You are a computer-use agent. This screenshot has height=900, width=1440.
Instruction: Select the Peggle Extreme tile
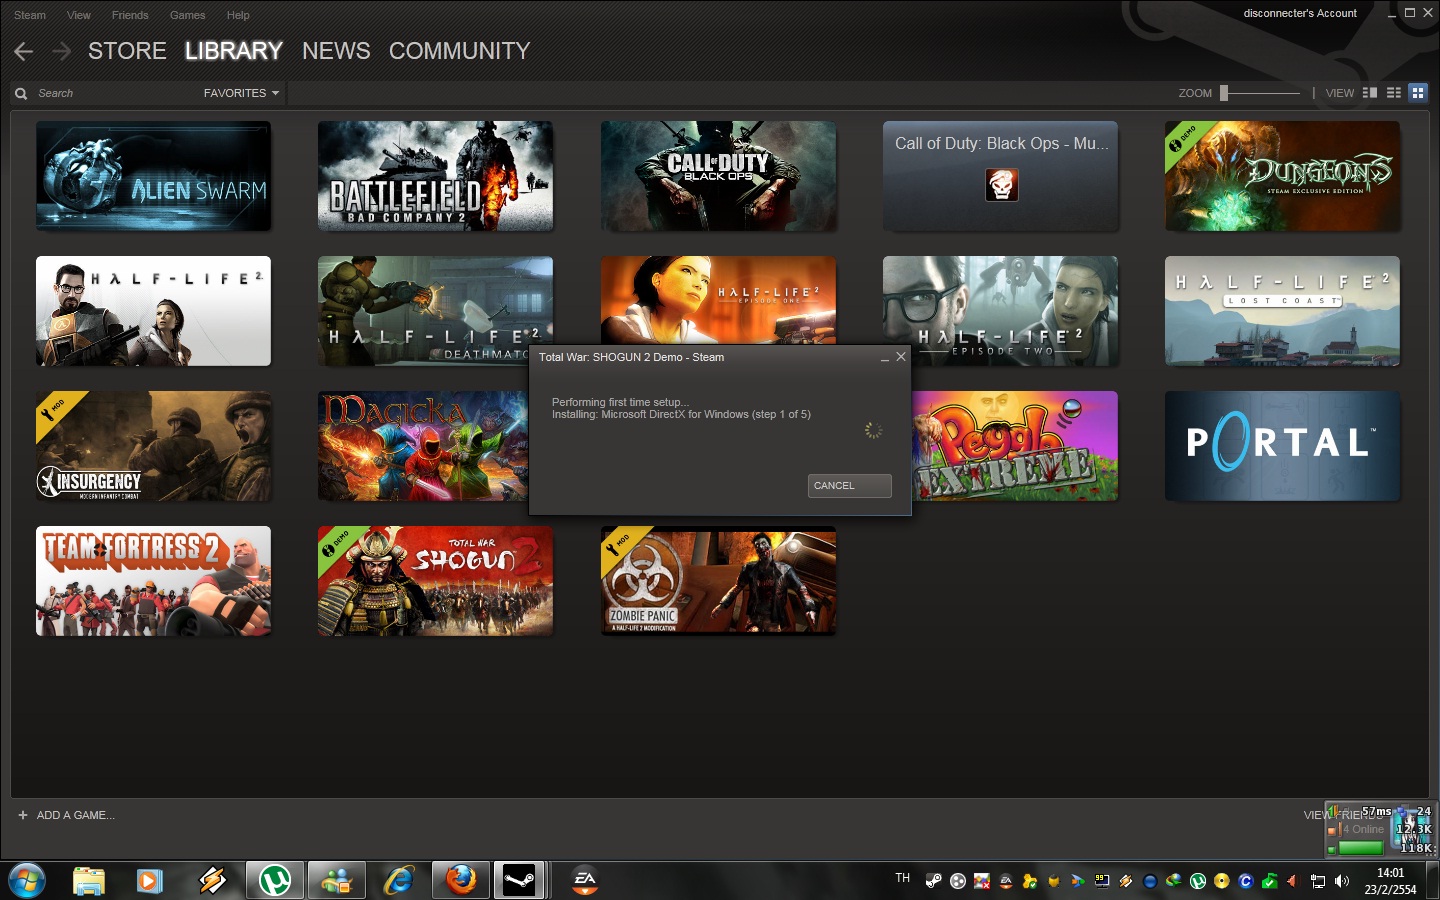pyautogui.click(x=1015, y=446)
